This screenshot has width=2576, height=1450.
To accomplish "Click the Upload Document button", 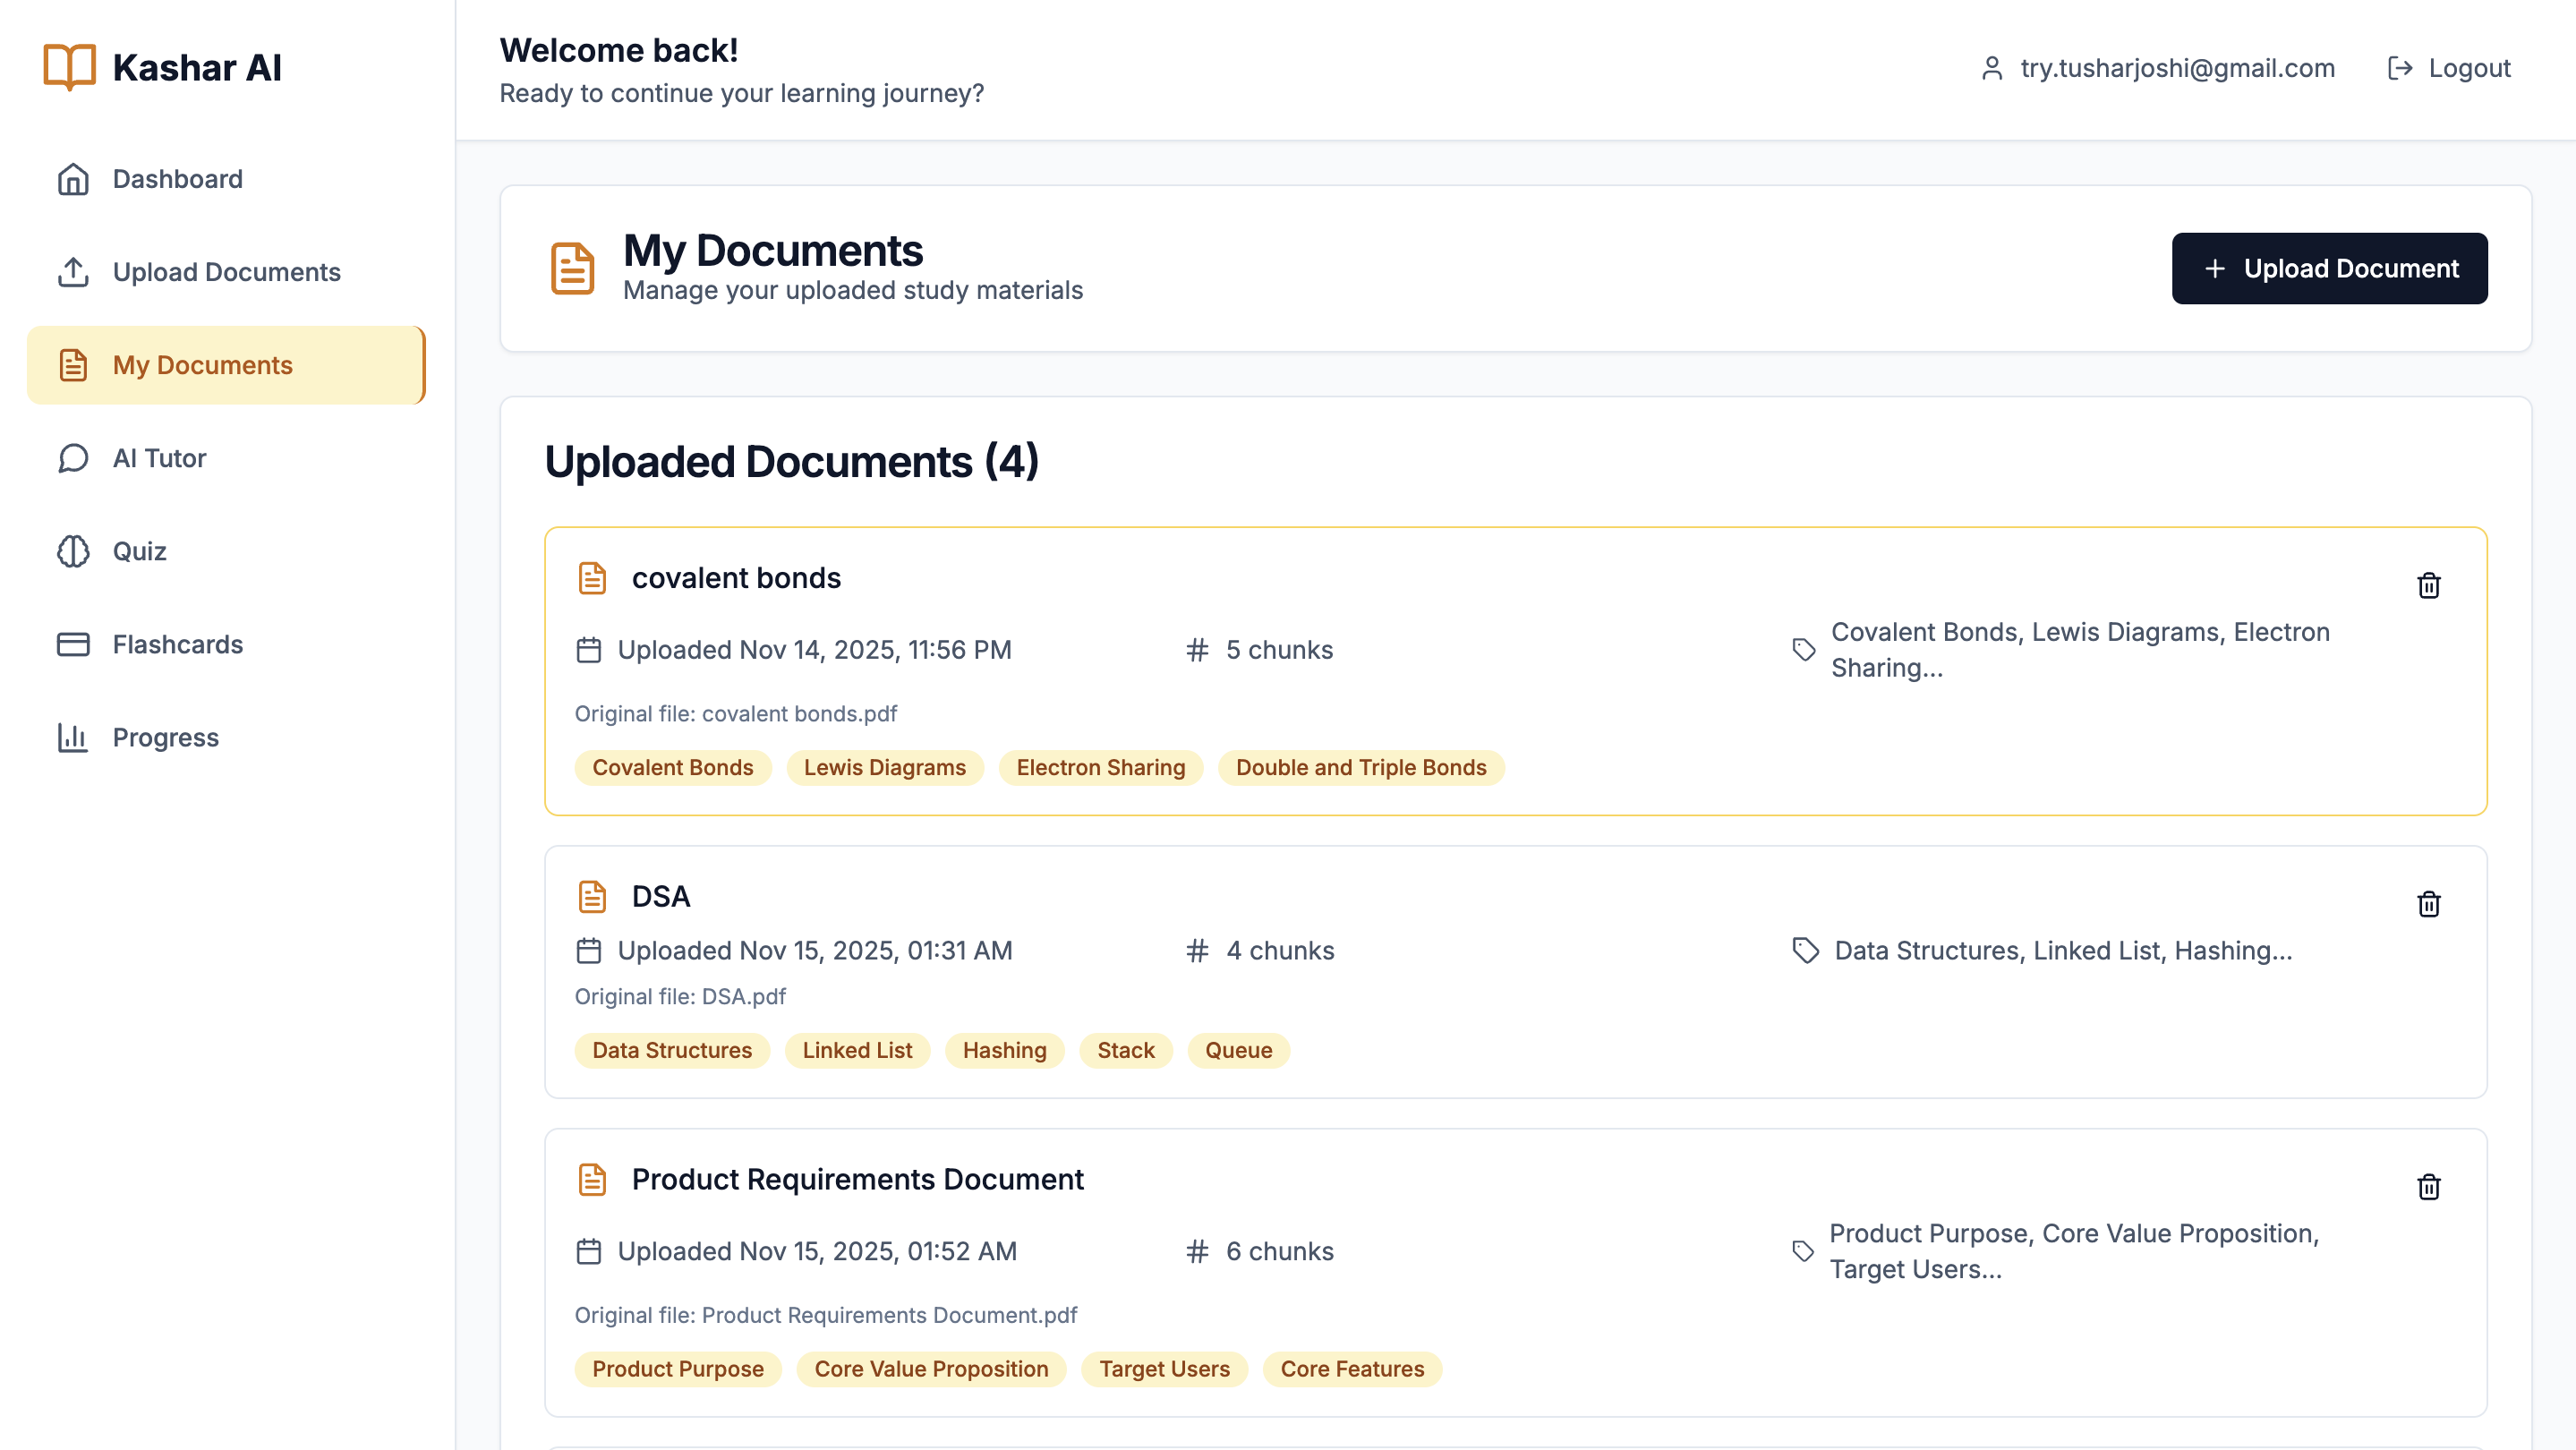I will tap(2329, 269).
